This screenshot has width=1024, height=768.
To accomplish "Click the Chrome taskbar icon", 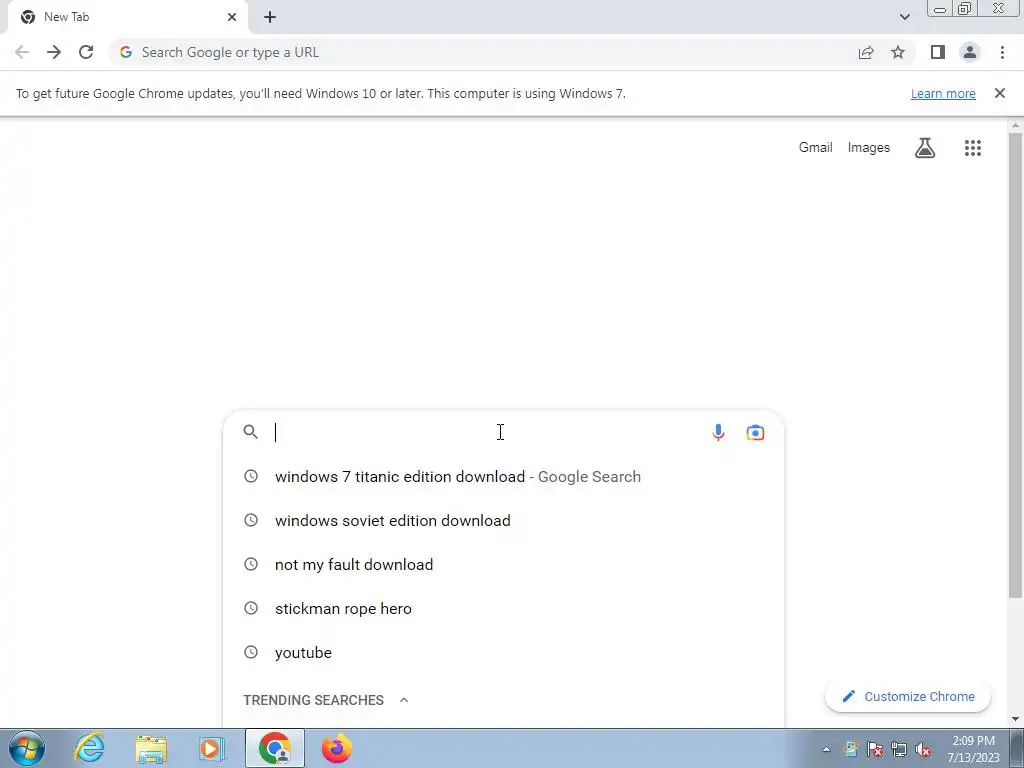I will click(275, 748).
